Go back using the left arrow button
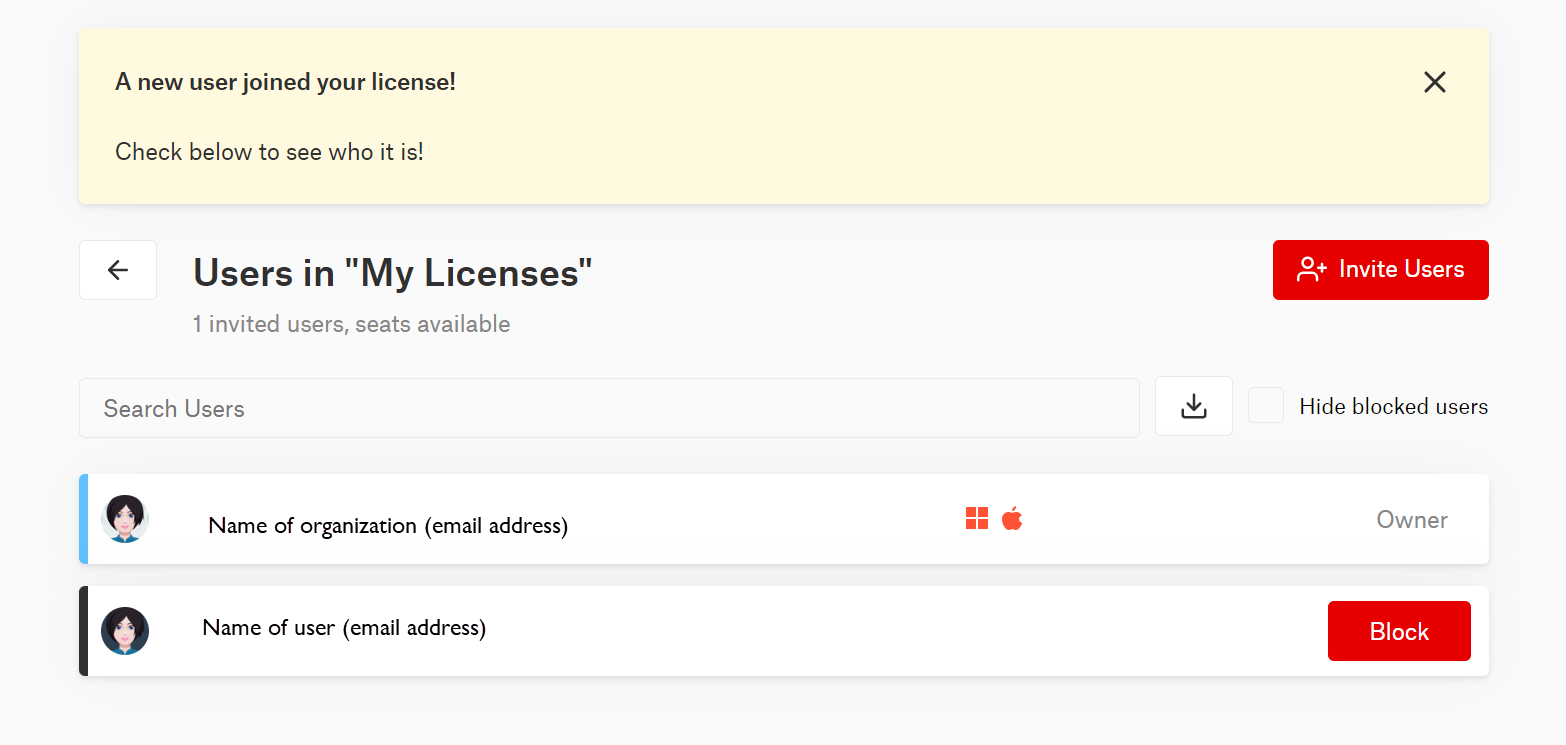This screenshot has height=745, width=1566. [118, 270]
